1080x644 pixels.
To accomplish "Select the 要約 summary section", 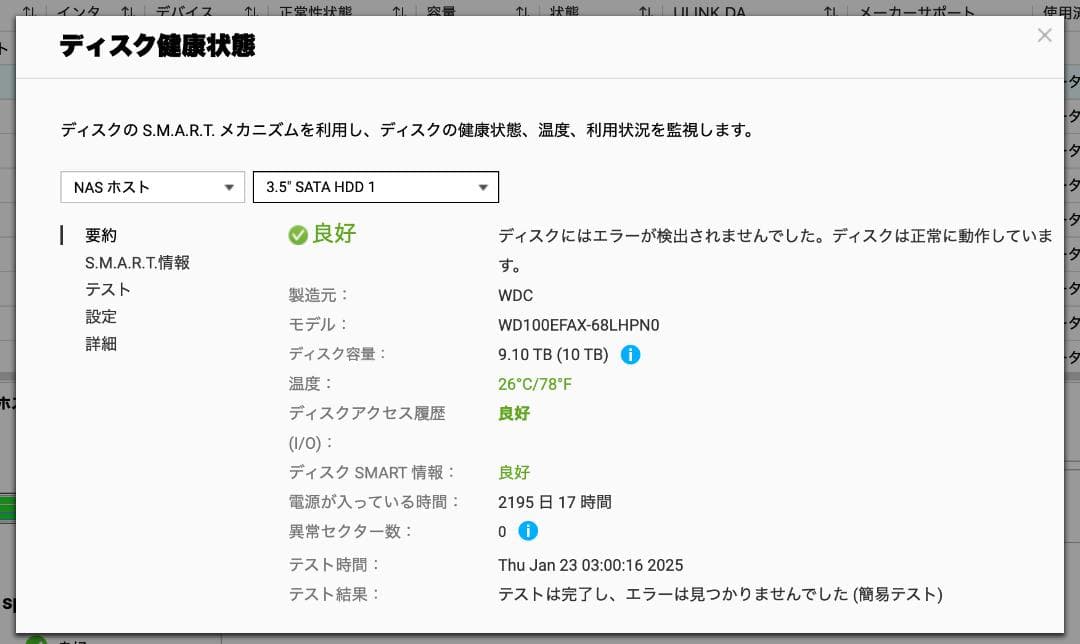I will [x=101, y=235].
